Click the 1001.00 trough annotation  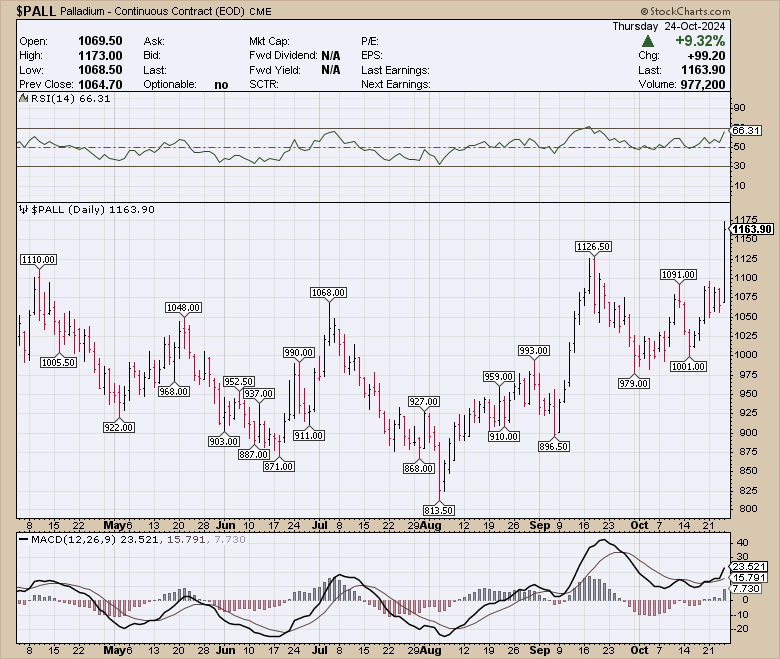click(688, 367)
